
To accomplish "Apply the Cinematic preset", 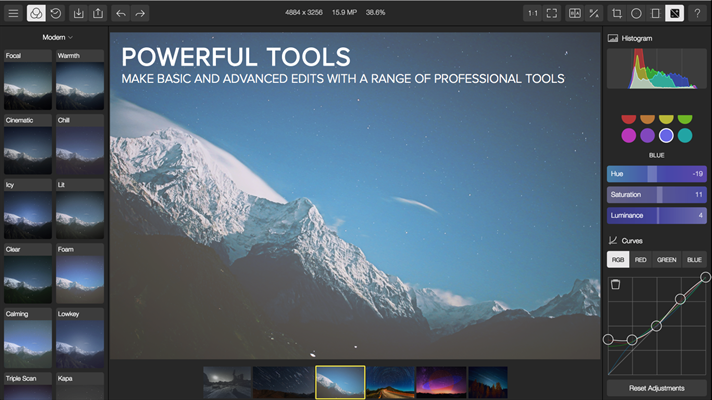I will tap(28, 144).
